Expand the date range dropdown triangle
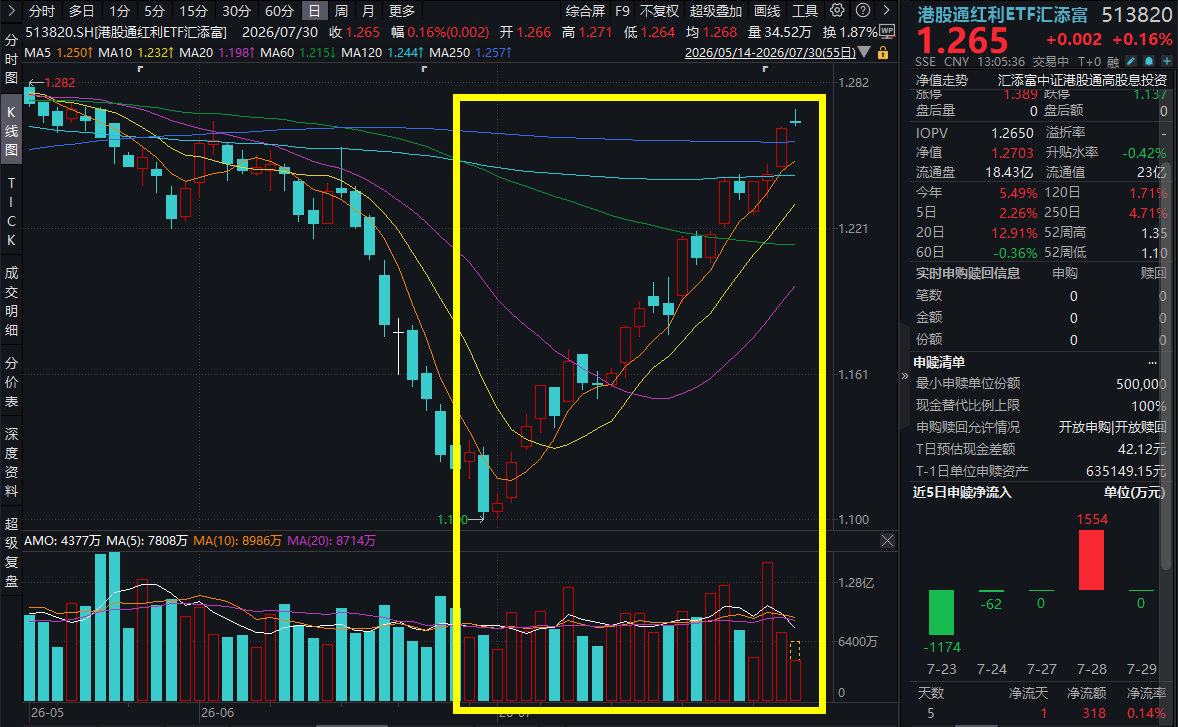Screen dimensions: 1178x727 tap(865, 53)
